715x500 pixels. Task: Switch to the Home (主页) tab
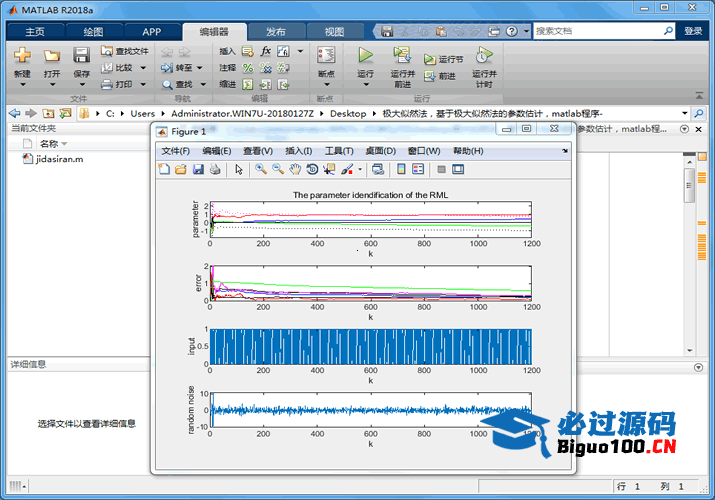pos(35,31)
